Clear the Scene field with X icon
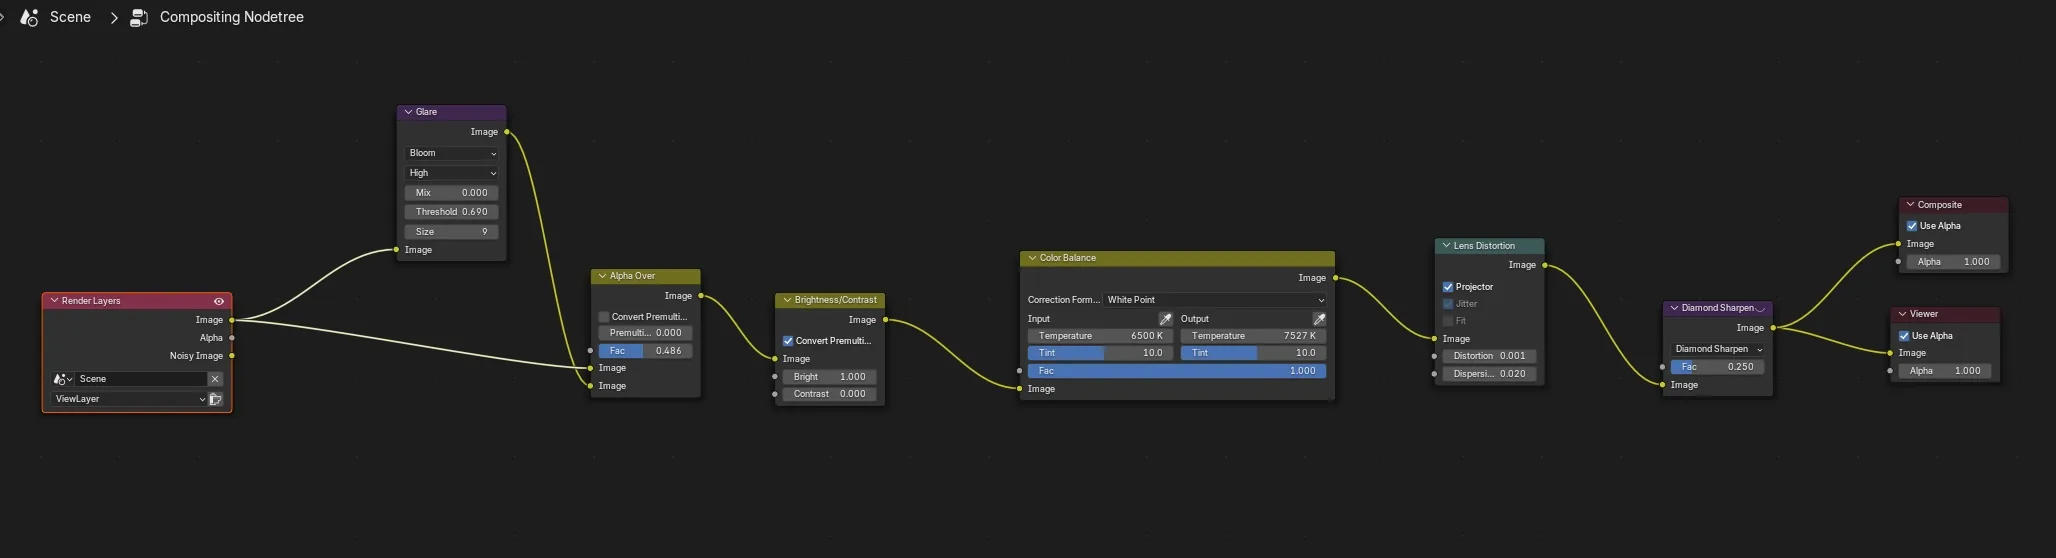2056x558 pixels. [x=215, y=379]
